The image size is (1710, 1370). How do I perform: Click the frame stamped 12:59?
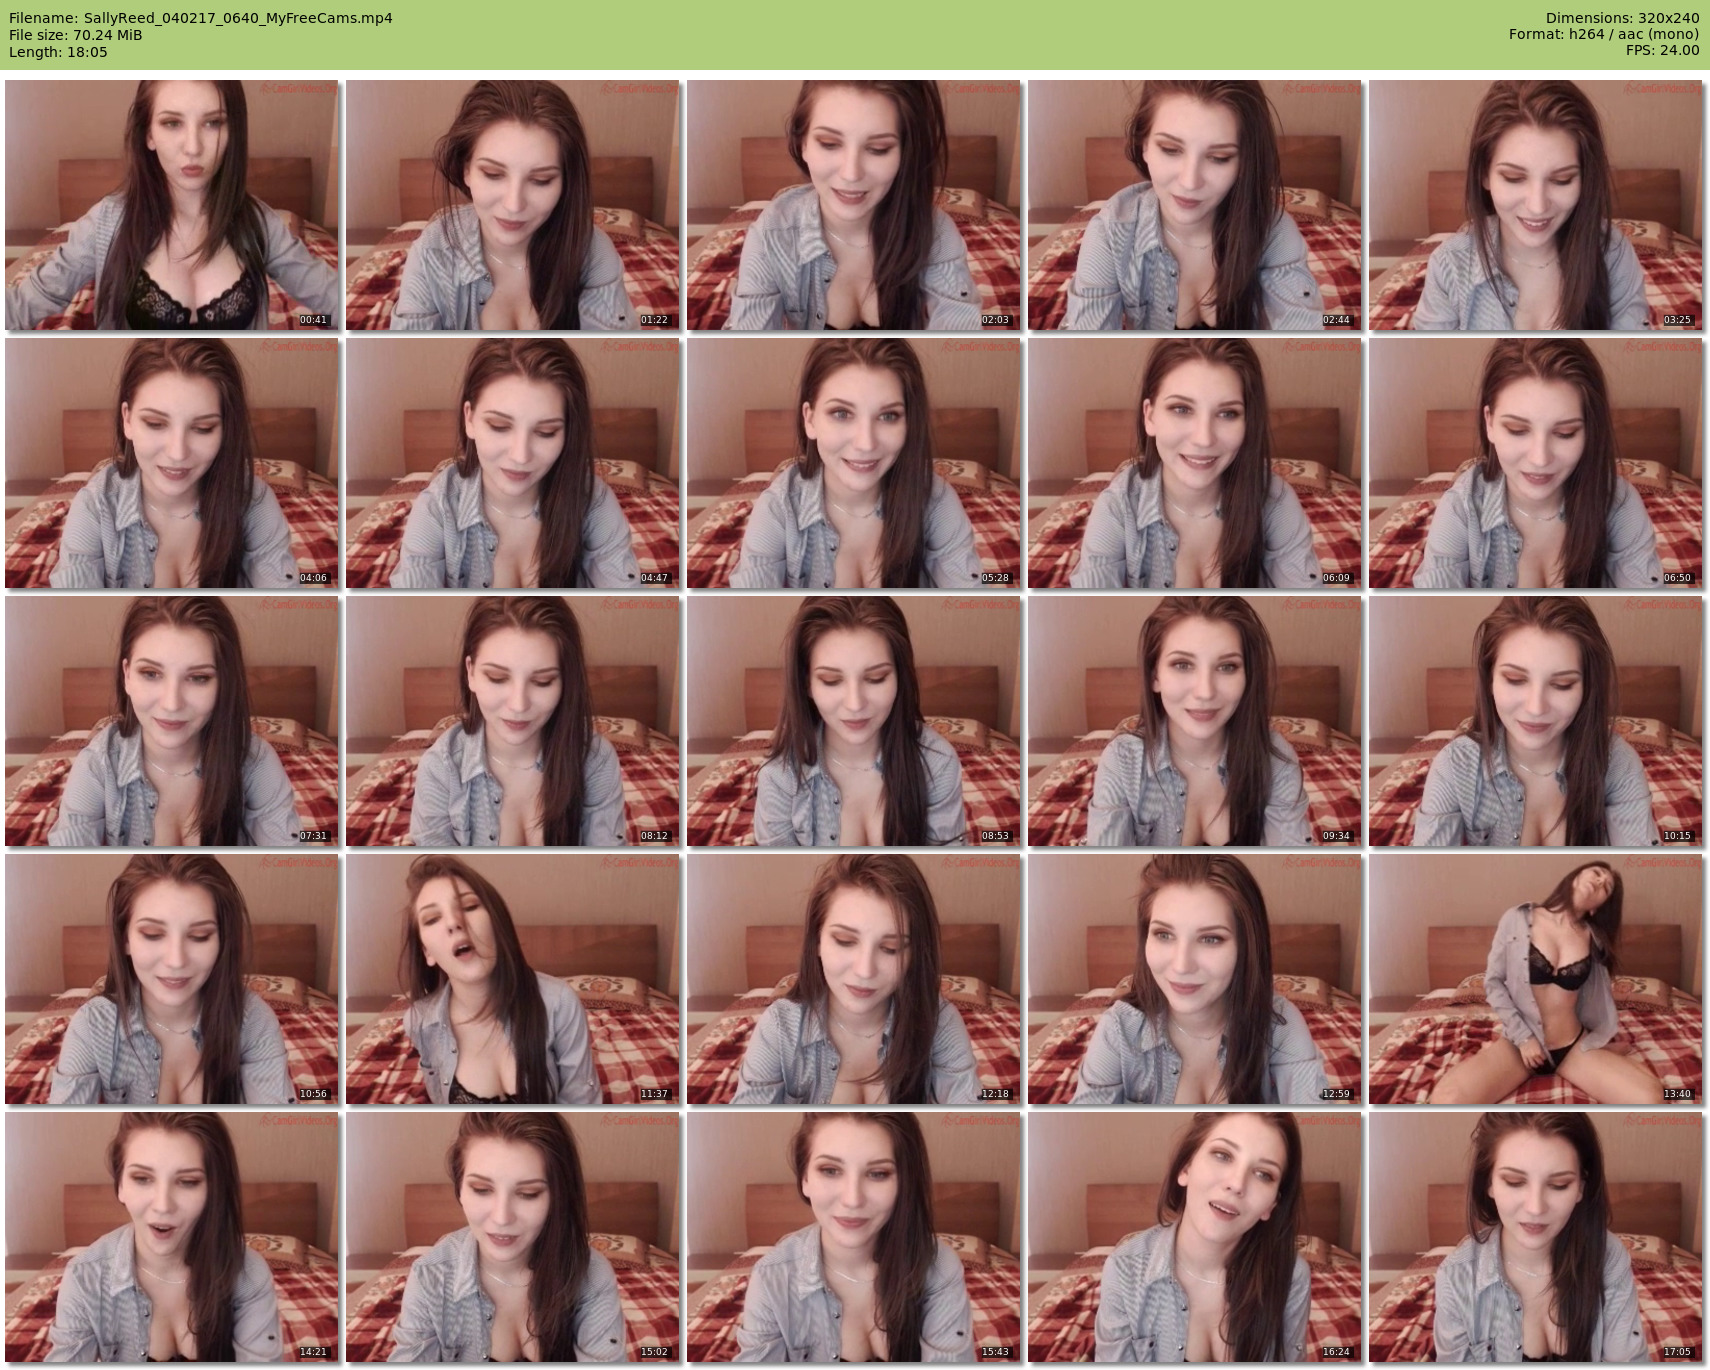tap(1194, 979)
